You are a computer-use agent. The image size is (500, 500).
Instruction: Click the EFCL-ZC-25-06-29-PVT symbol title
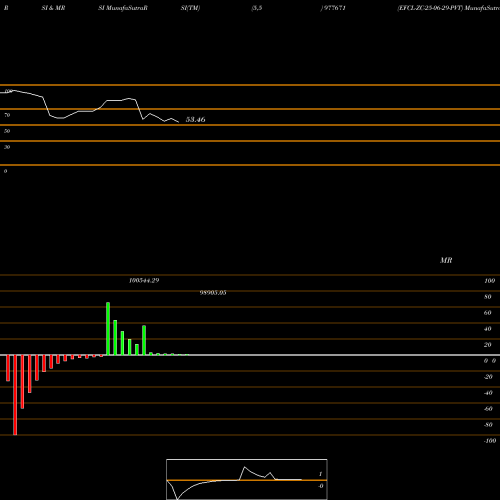pos(430,8)
